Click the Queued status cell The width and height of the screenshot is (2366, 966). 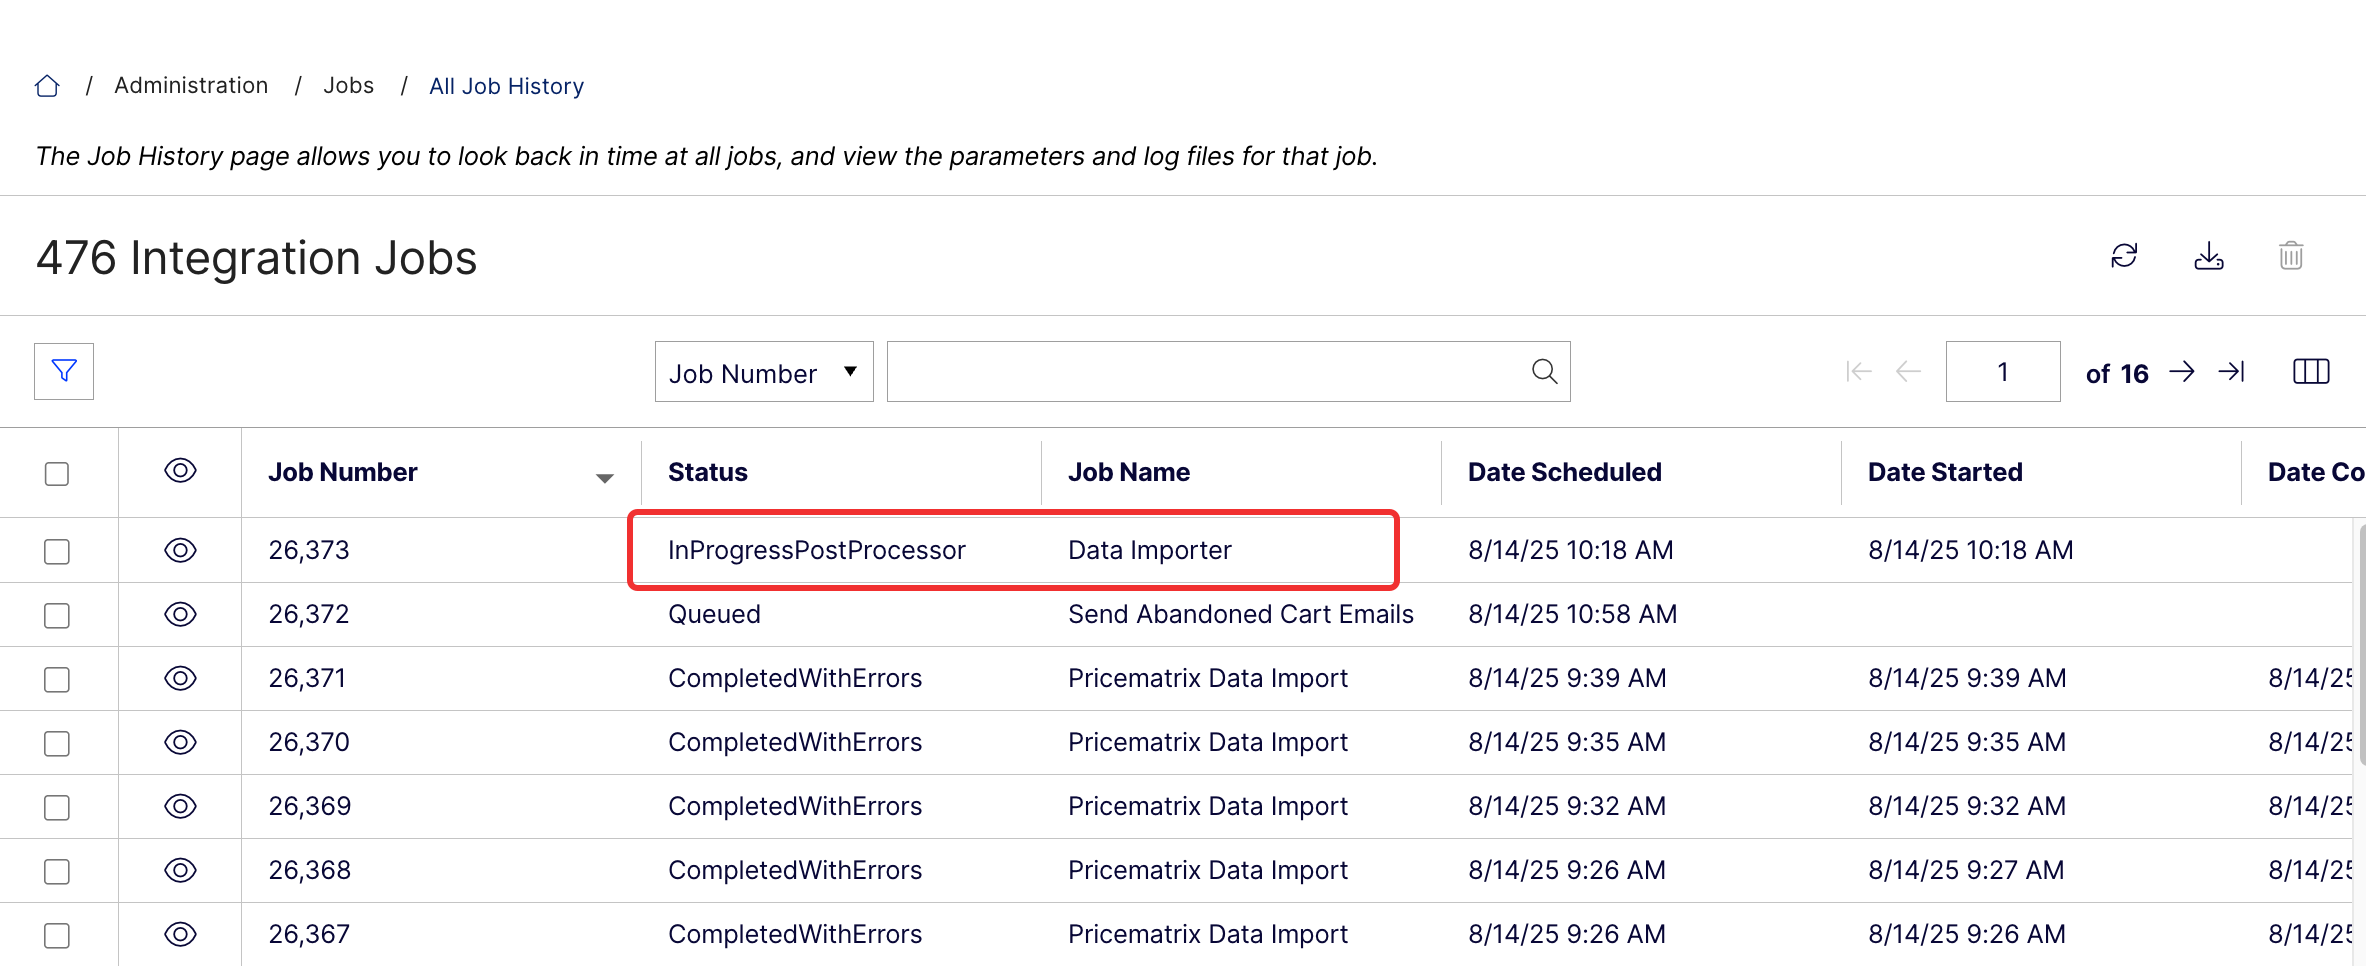point(714,614)
